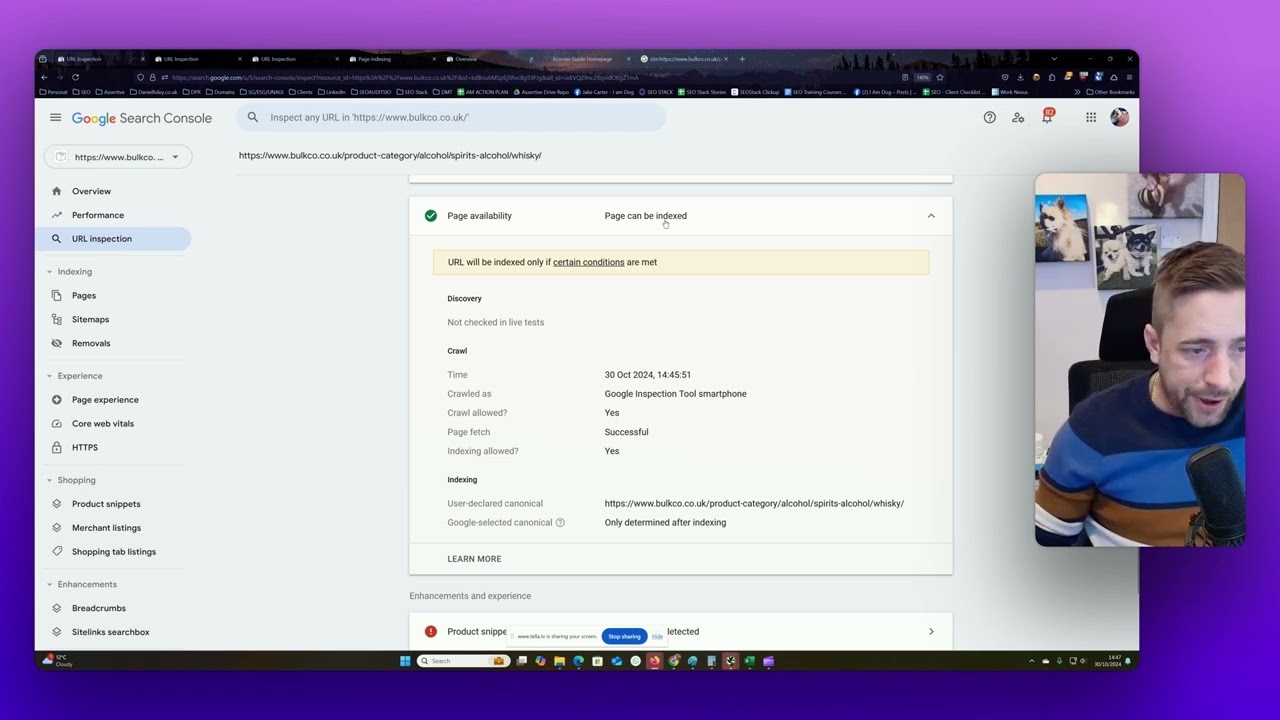Click the 'Google Inspection Tool smartphone' value

(675, 394)
